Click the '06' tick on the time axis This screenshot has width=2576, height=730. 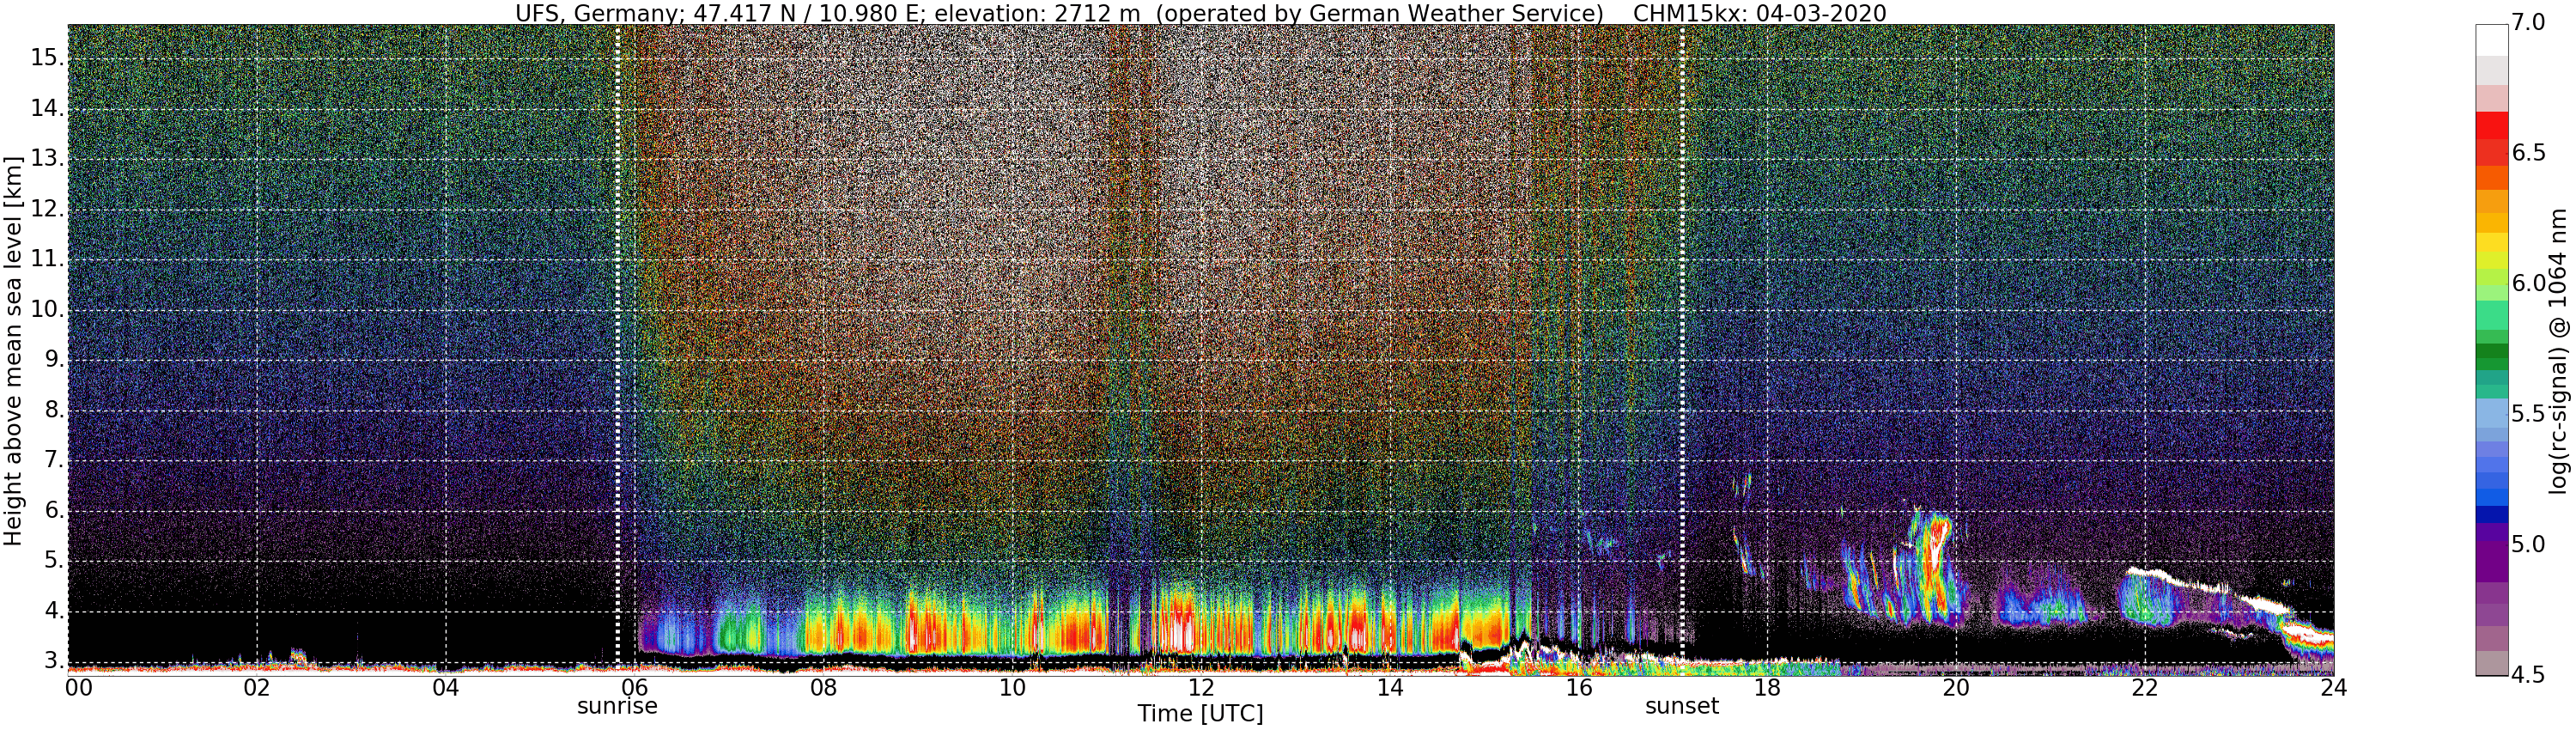(635, 688)
